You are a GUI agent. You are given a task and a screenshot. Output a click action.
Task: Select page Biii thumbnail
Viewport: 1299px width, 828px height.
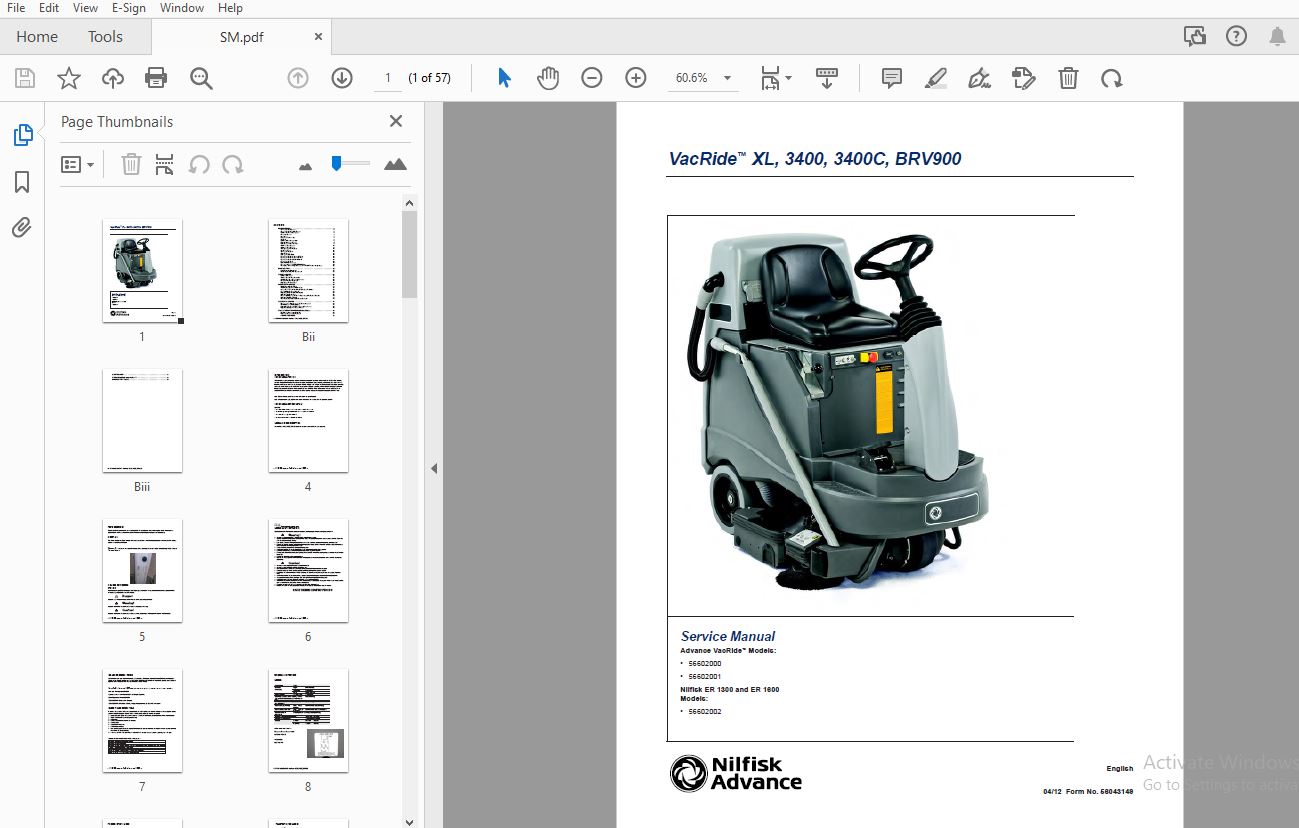tap(142, 420)
